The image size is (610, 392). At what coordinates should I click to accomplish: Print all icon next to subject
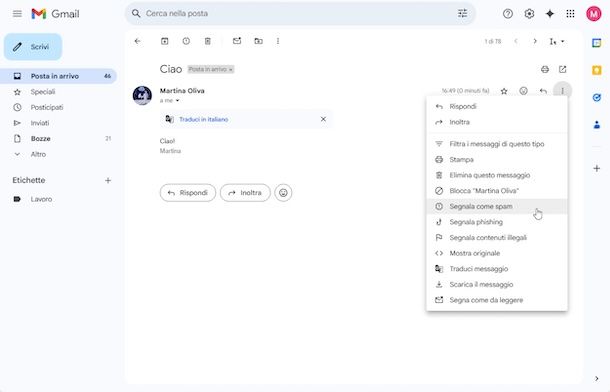[545, 69]
